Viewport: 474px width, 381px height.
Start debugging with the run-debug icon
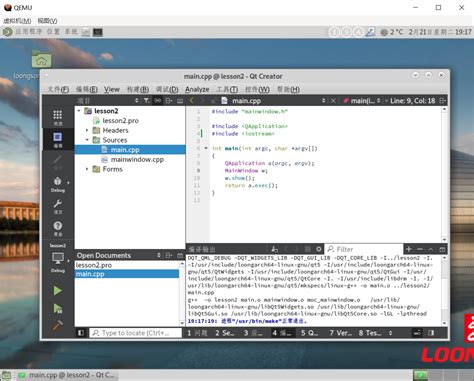pos(58,308)
